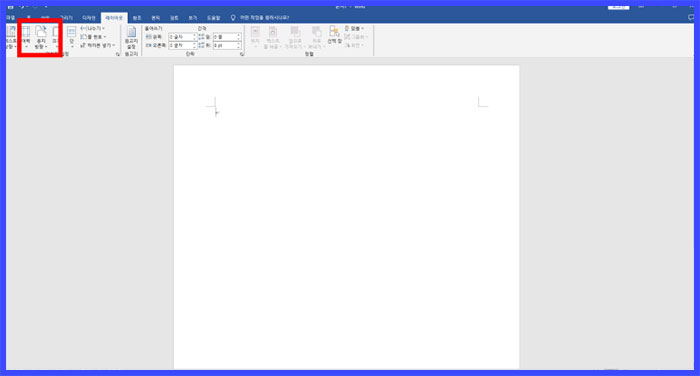Image resolution: width=700 pixels, height=376 pixels.
Task: Click the spacing before (앞) value field
Action: [227, 37]
